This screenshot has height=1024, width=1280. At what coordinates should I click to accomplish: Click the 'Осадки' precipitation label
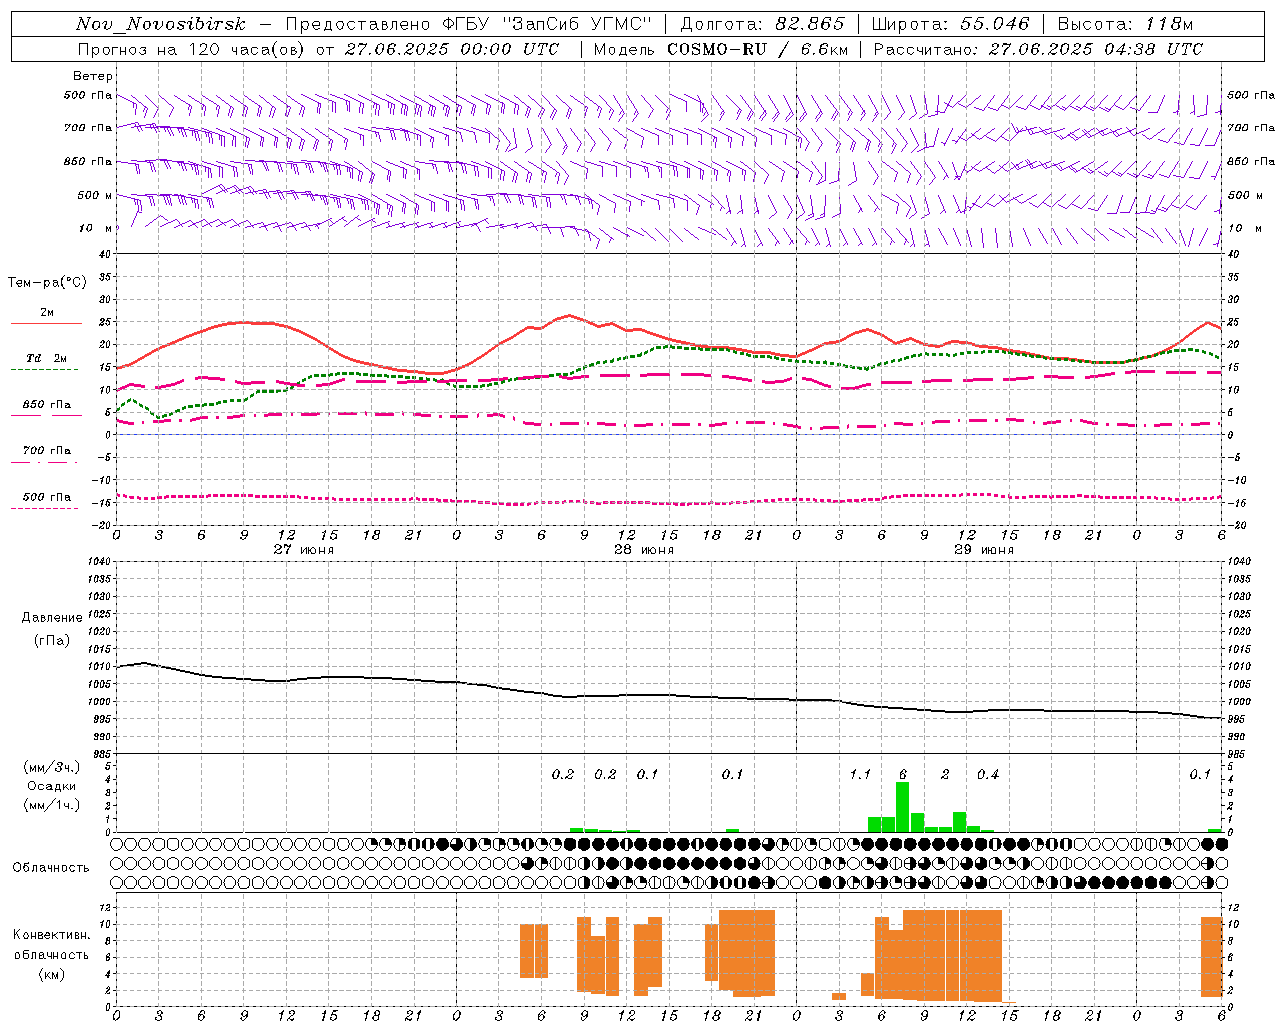click(52, 786)
